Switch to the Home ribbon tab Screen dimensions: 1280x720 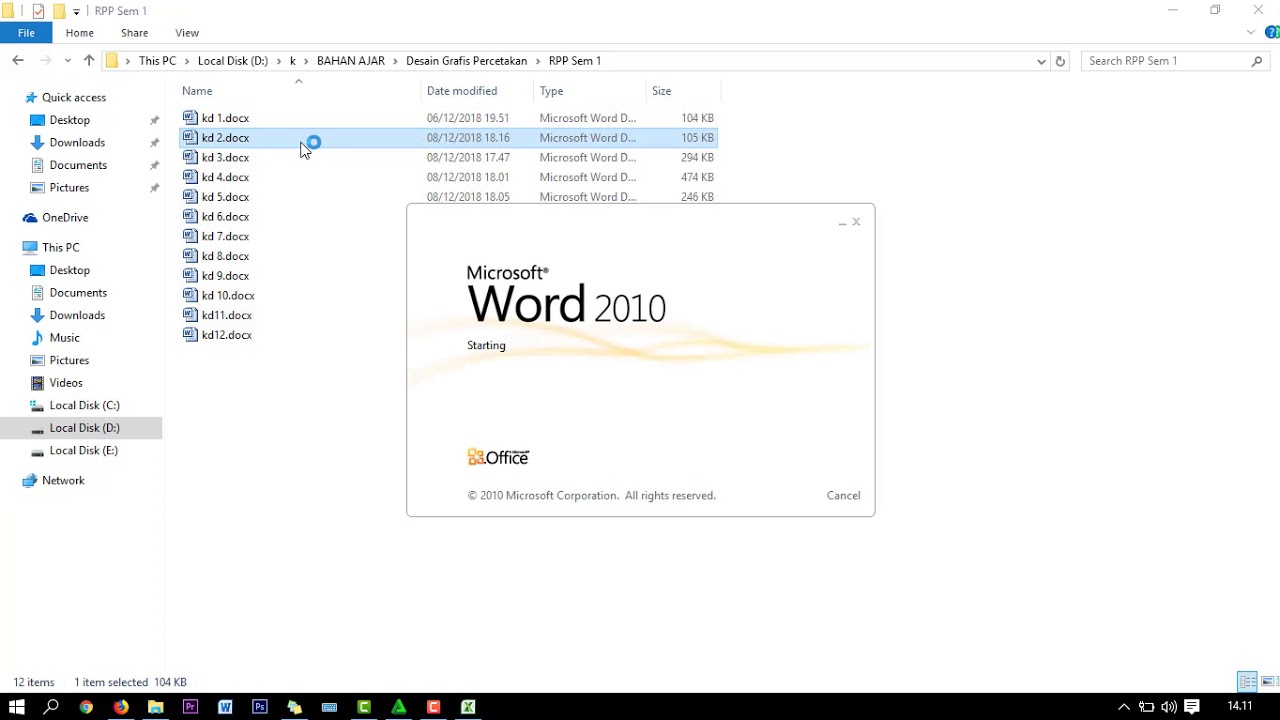tap(80, 33)
